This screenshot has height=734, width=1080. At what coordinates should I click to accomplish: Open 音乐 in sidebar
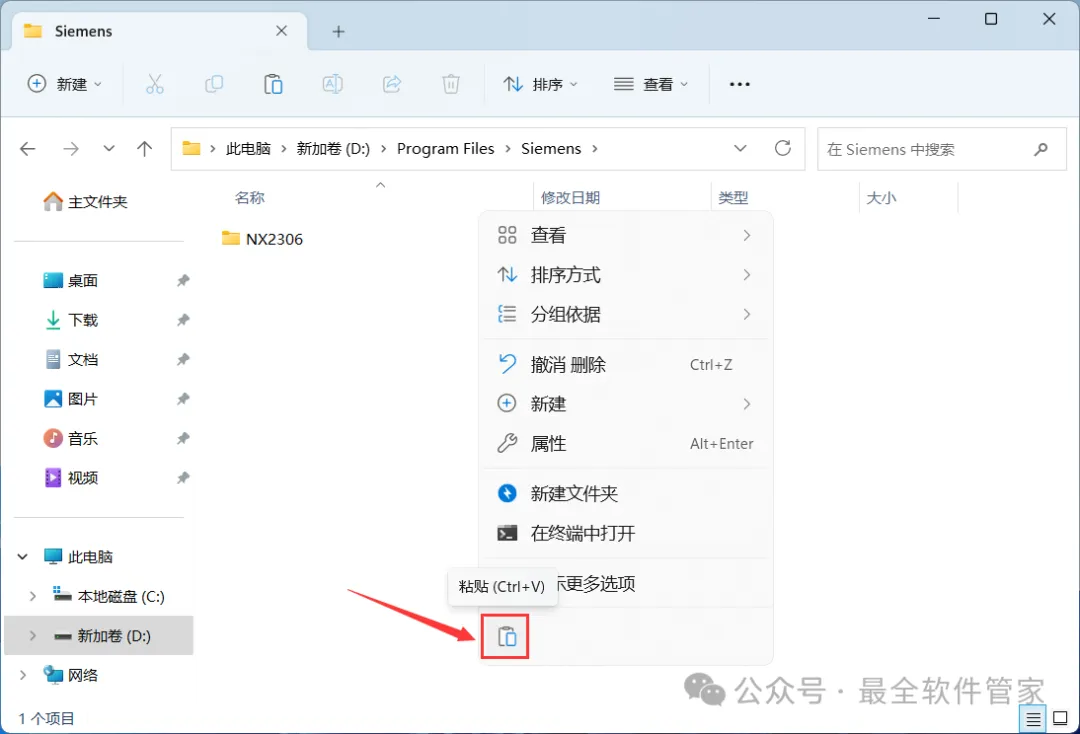tap(71, 438)
